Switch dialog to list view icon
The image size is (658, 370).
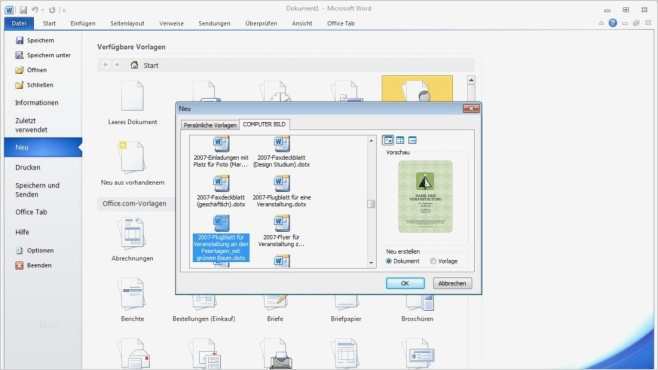click(x=400, y=140)
